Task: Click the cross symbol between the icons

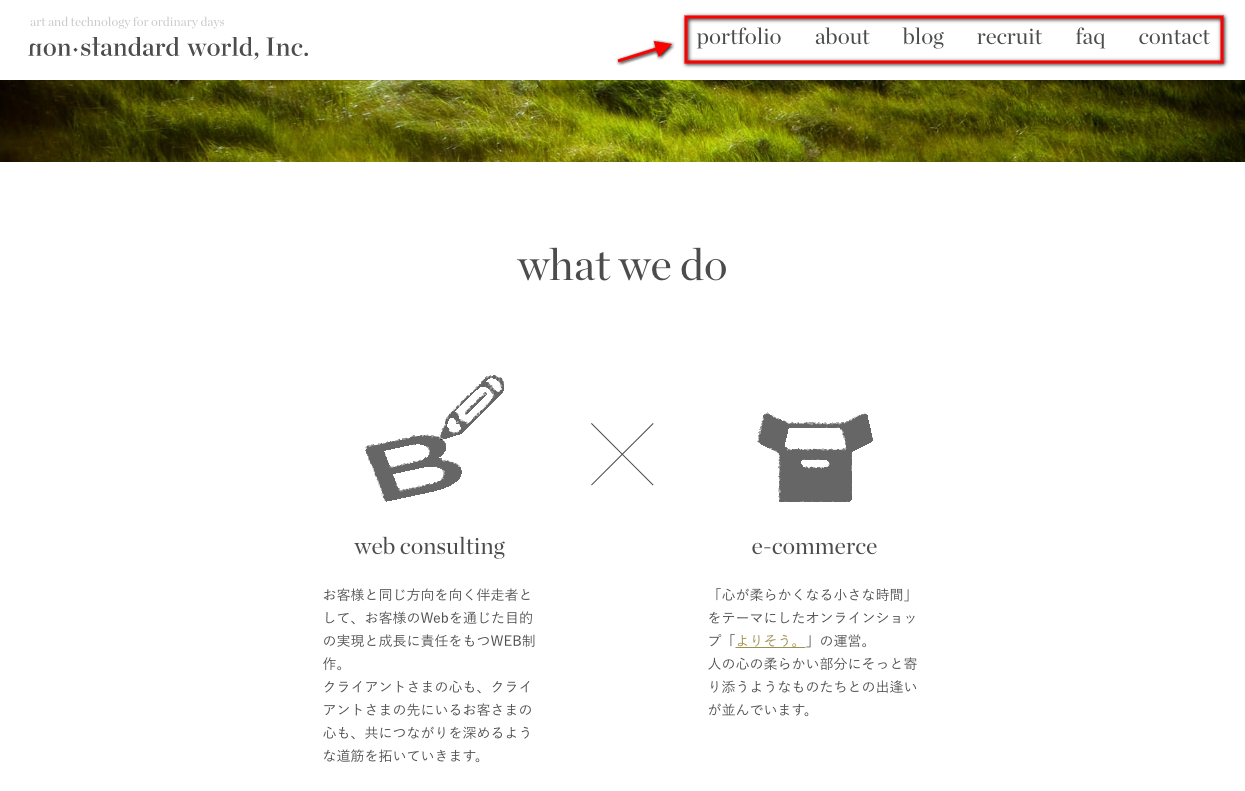Action: [x=622, y=454]
